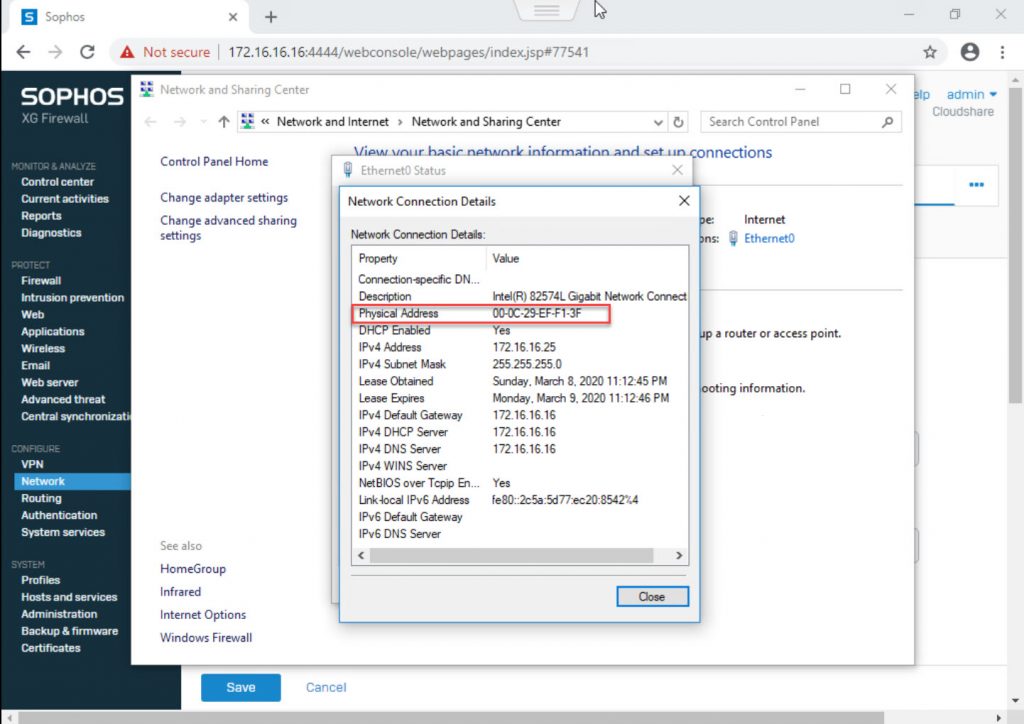Click the browser forward arrow

pyautogui.click(x=56, y=52)
